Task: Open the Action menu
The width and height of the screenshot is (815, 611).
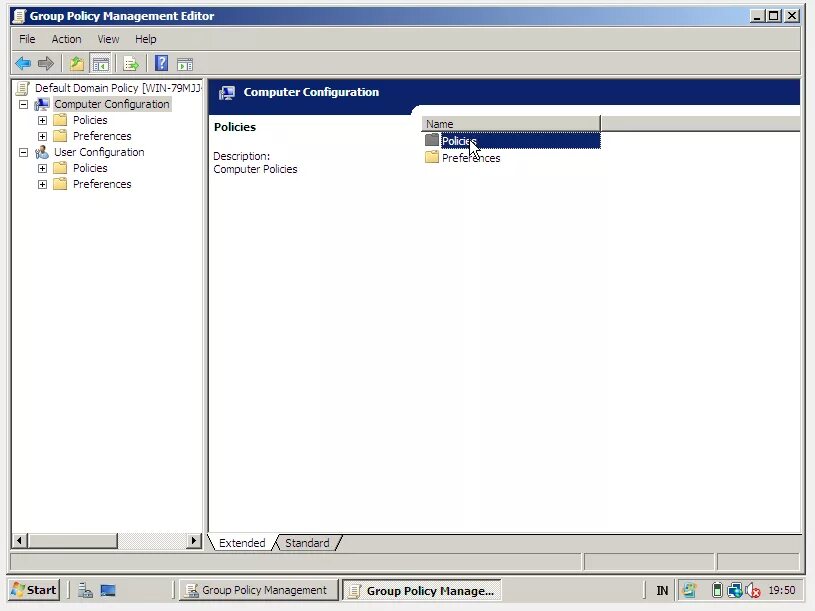Action: (66, 39)
